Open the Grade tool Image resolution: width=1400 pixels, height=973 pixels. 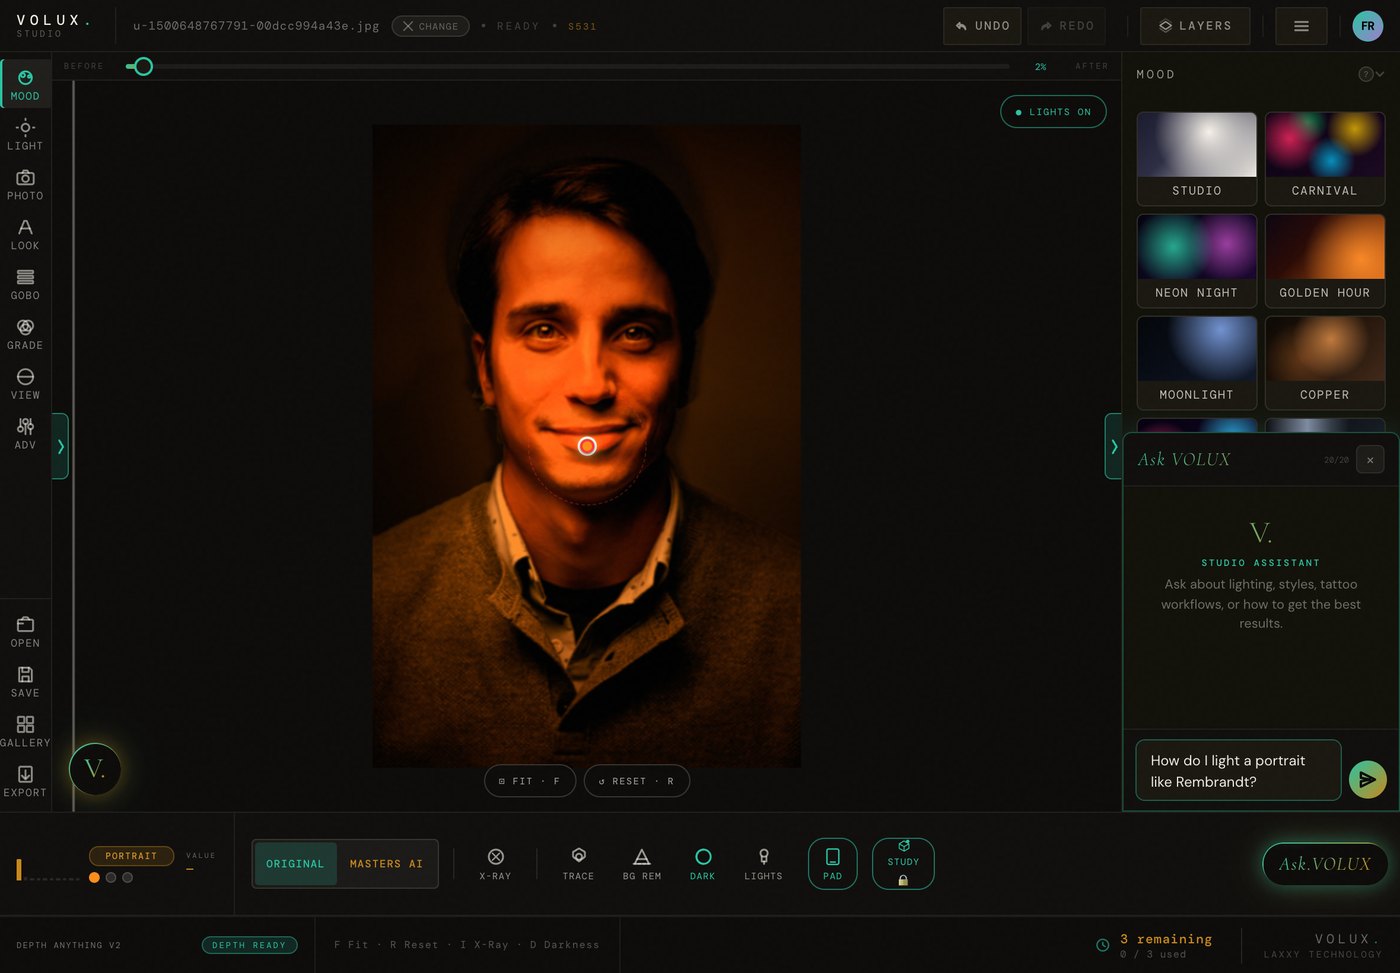(25, 334)
